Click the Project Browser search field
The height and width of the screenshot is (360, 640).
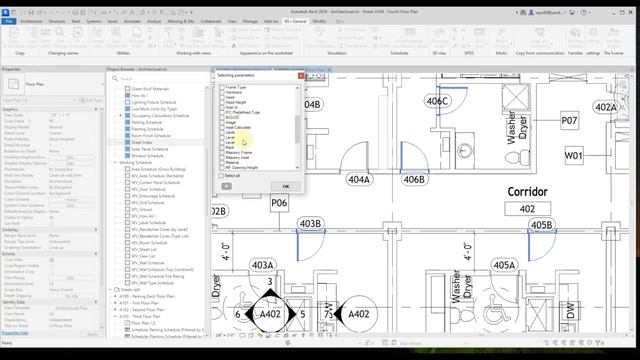[x=159, y=78]
